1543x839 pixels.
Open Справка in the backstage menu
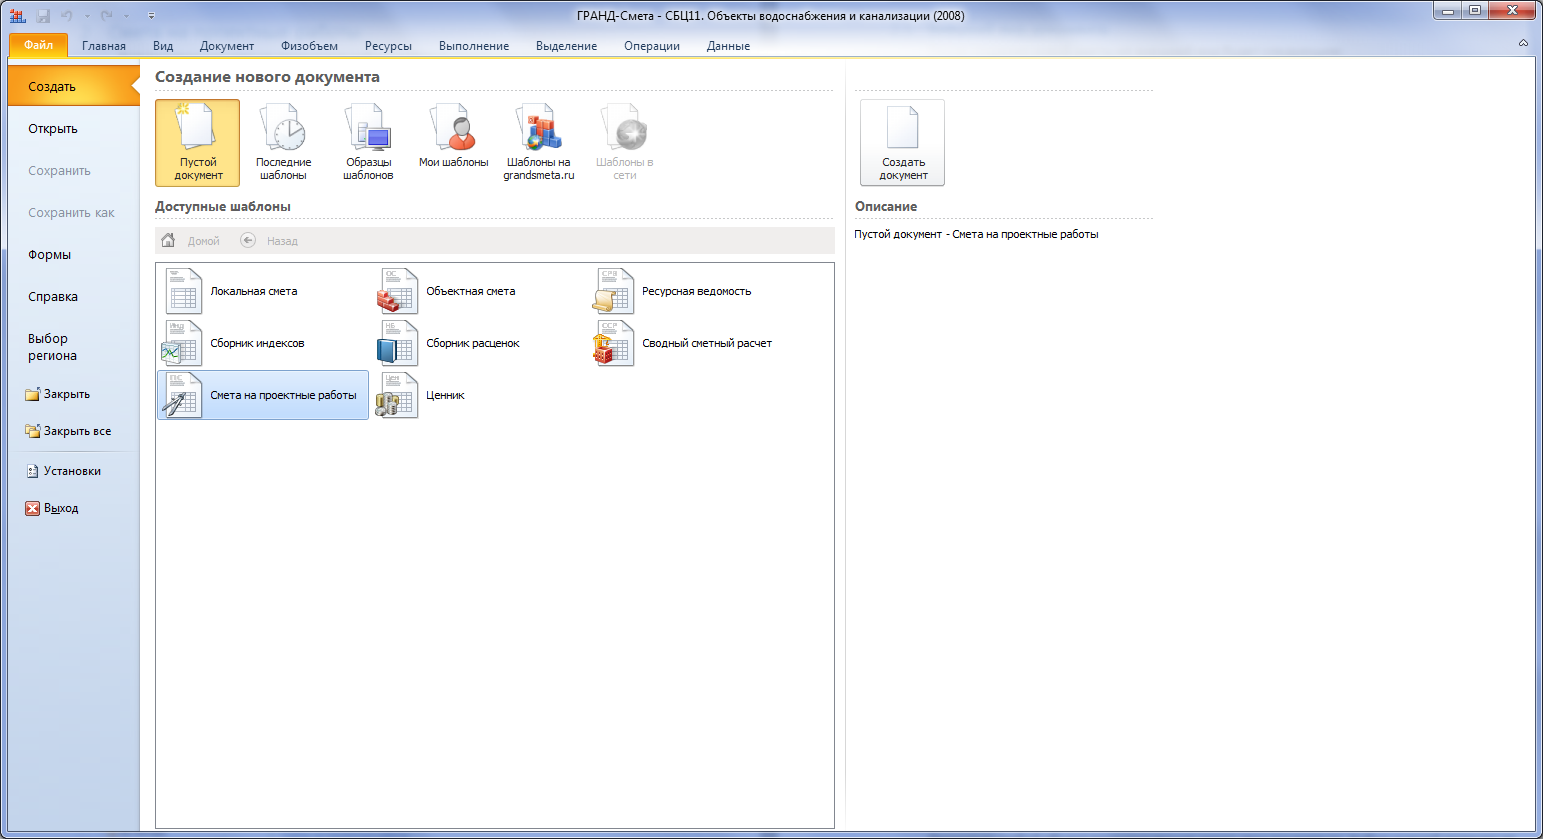73,297
